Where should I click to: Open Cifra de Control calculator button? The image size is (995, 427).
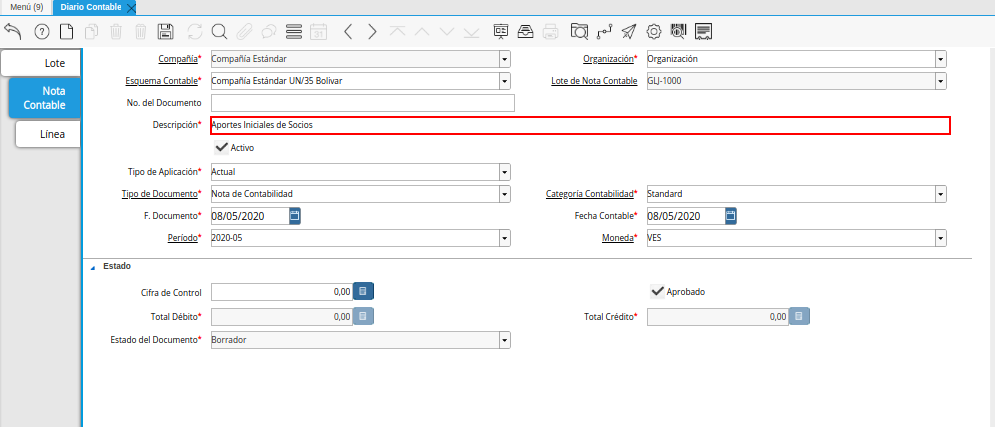tap(363, 291)
